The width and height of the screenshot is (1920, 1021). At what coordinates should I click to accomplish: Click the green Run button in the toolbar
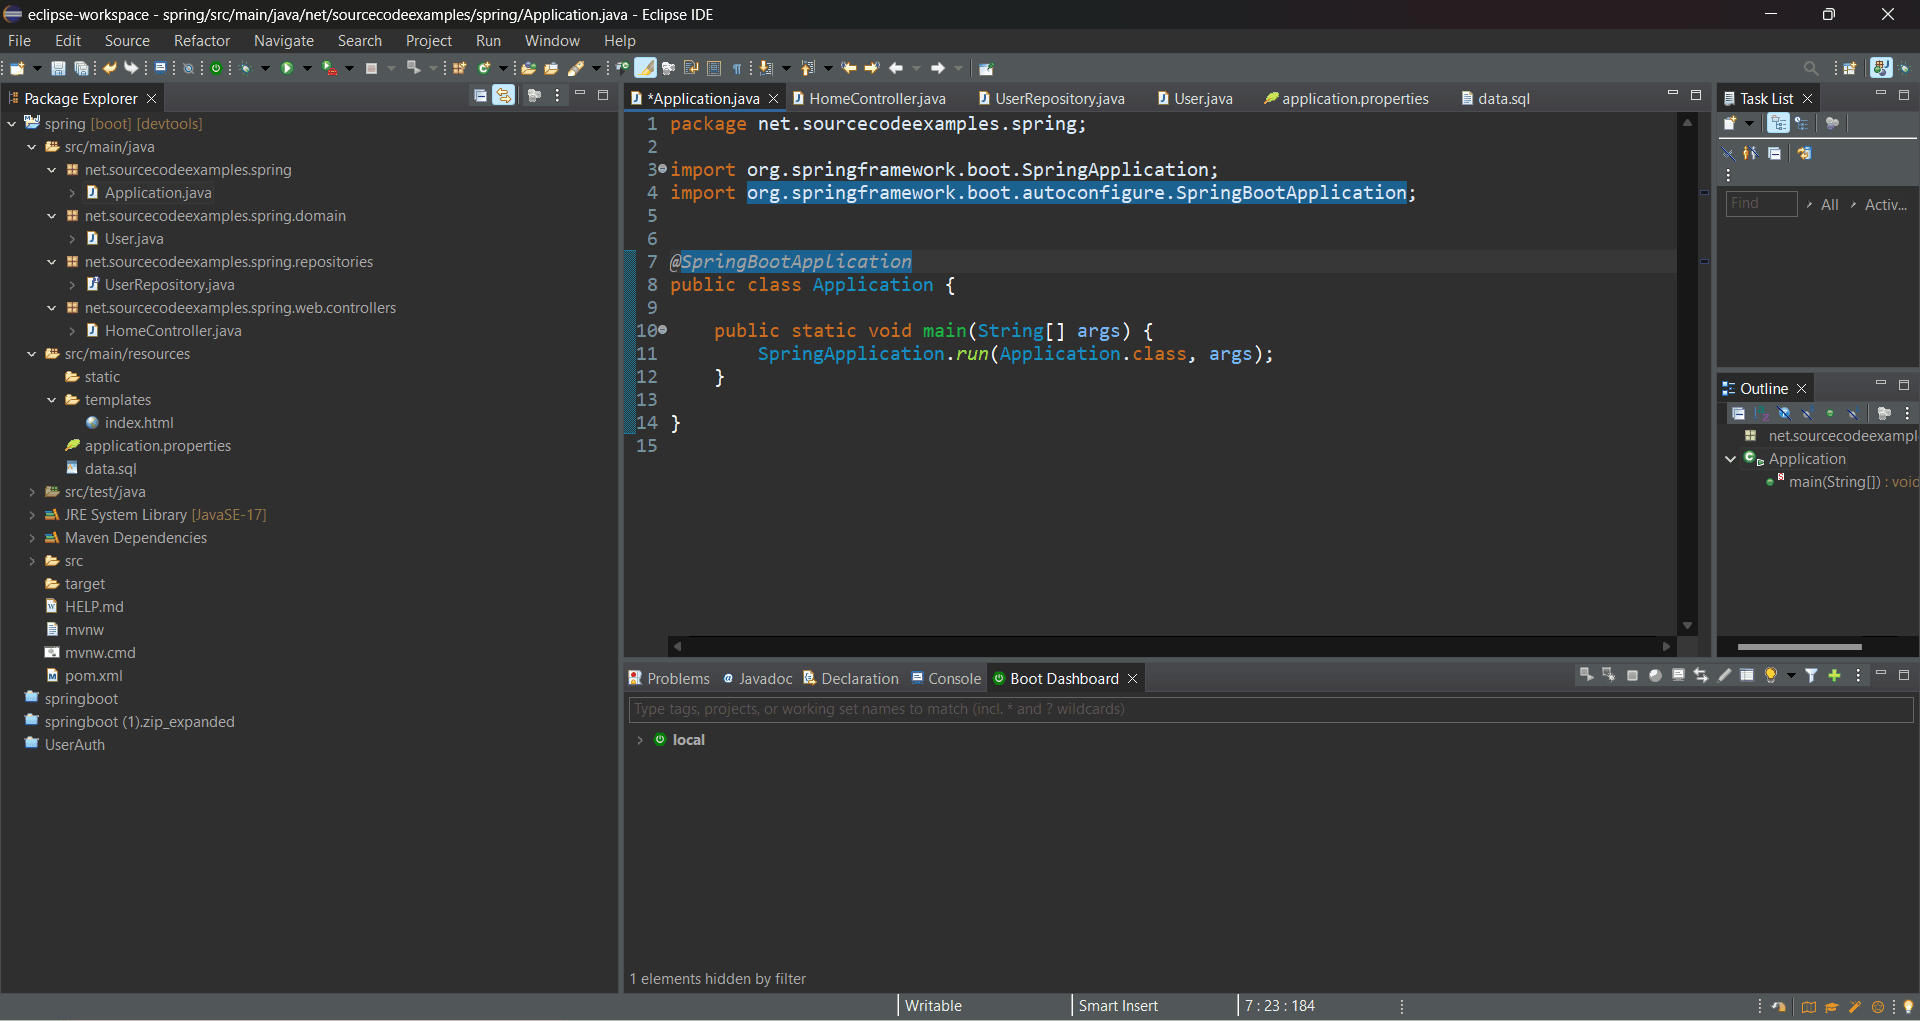pyautogui.click(x=287, y=68)
